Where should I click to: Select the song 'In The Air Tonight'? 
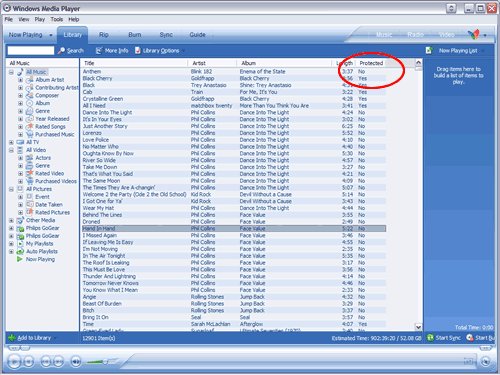coord(234,256)
